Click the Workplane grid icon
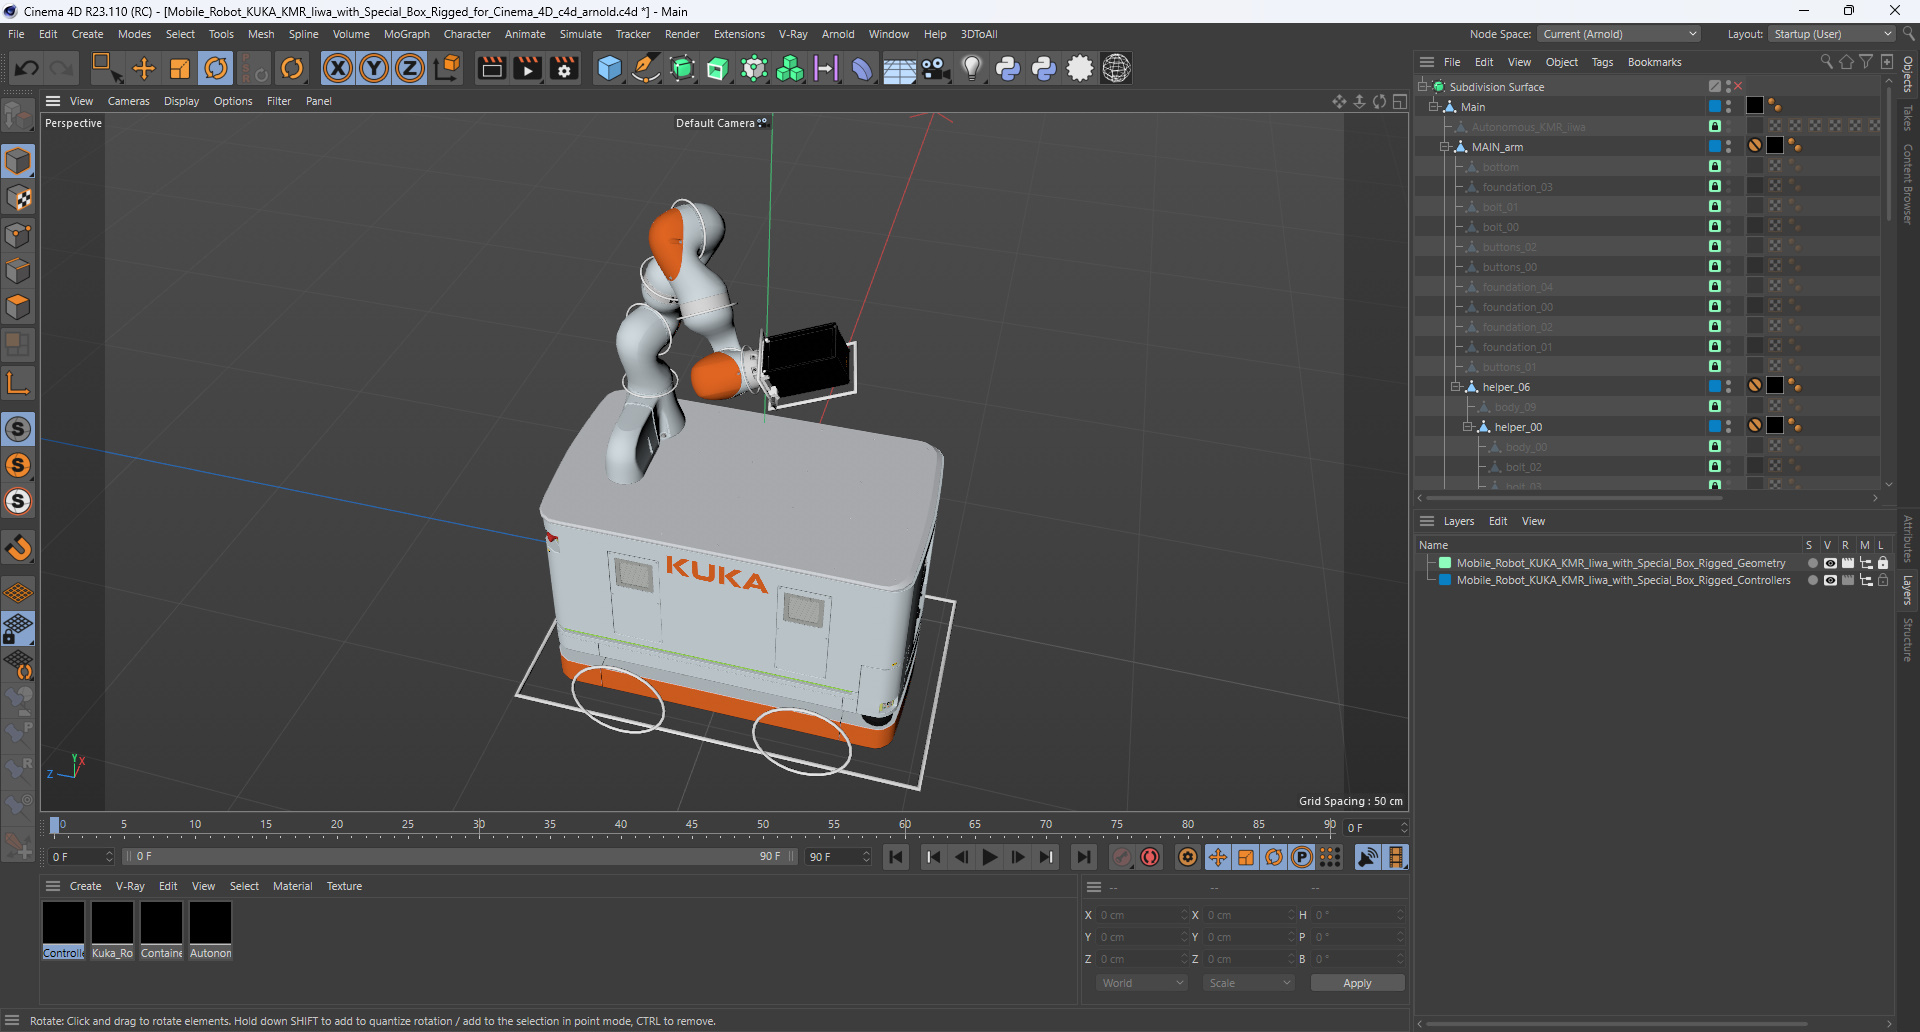The height and width of the screenshot is (1032, 1920). pyautogui.click(x=18, y=592)
